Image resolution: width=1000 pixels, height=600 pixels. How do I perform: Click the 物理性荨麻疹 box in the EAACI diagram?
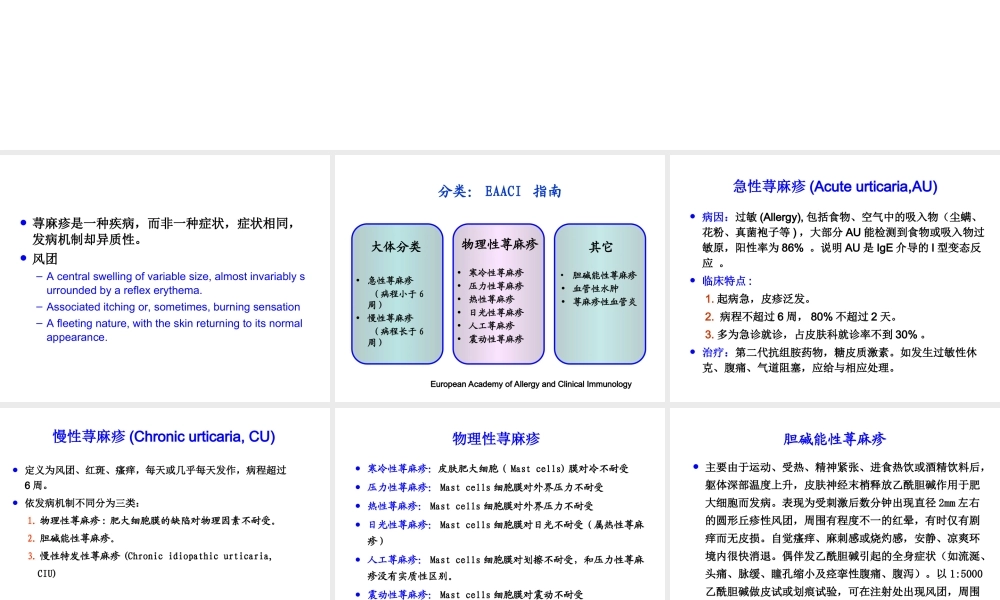pyautogui.click(x=498, y=292)
